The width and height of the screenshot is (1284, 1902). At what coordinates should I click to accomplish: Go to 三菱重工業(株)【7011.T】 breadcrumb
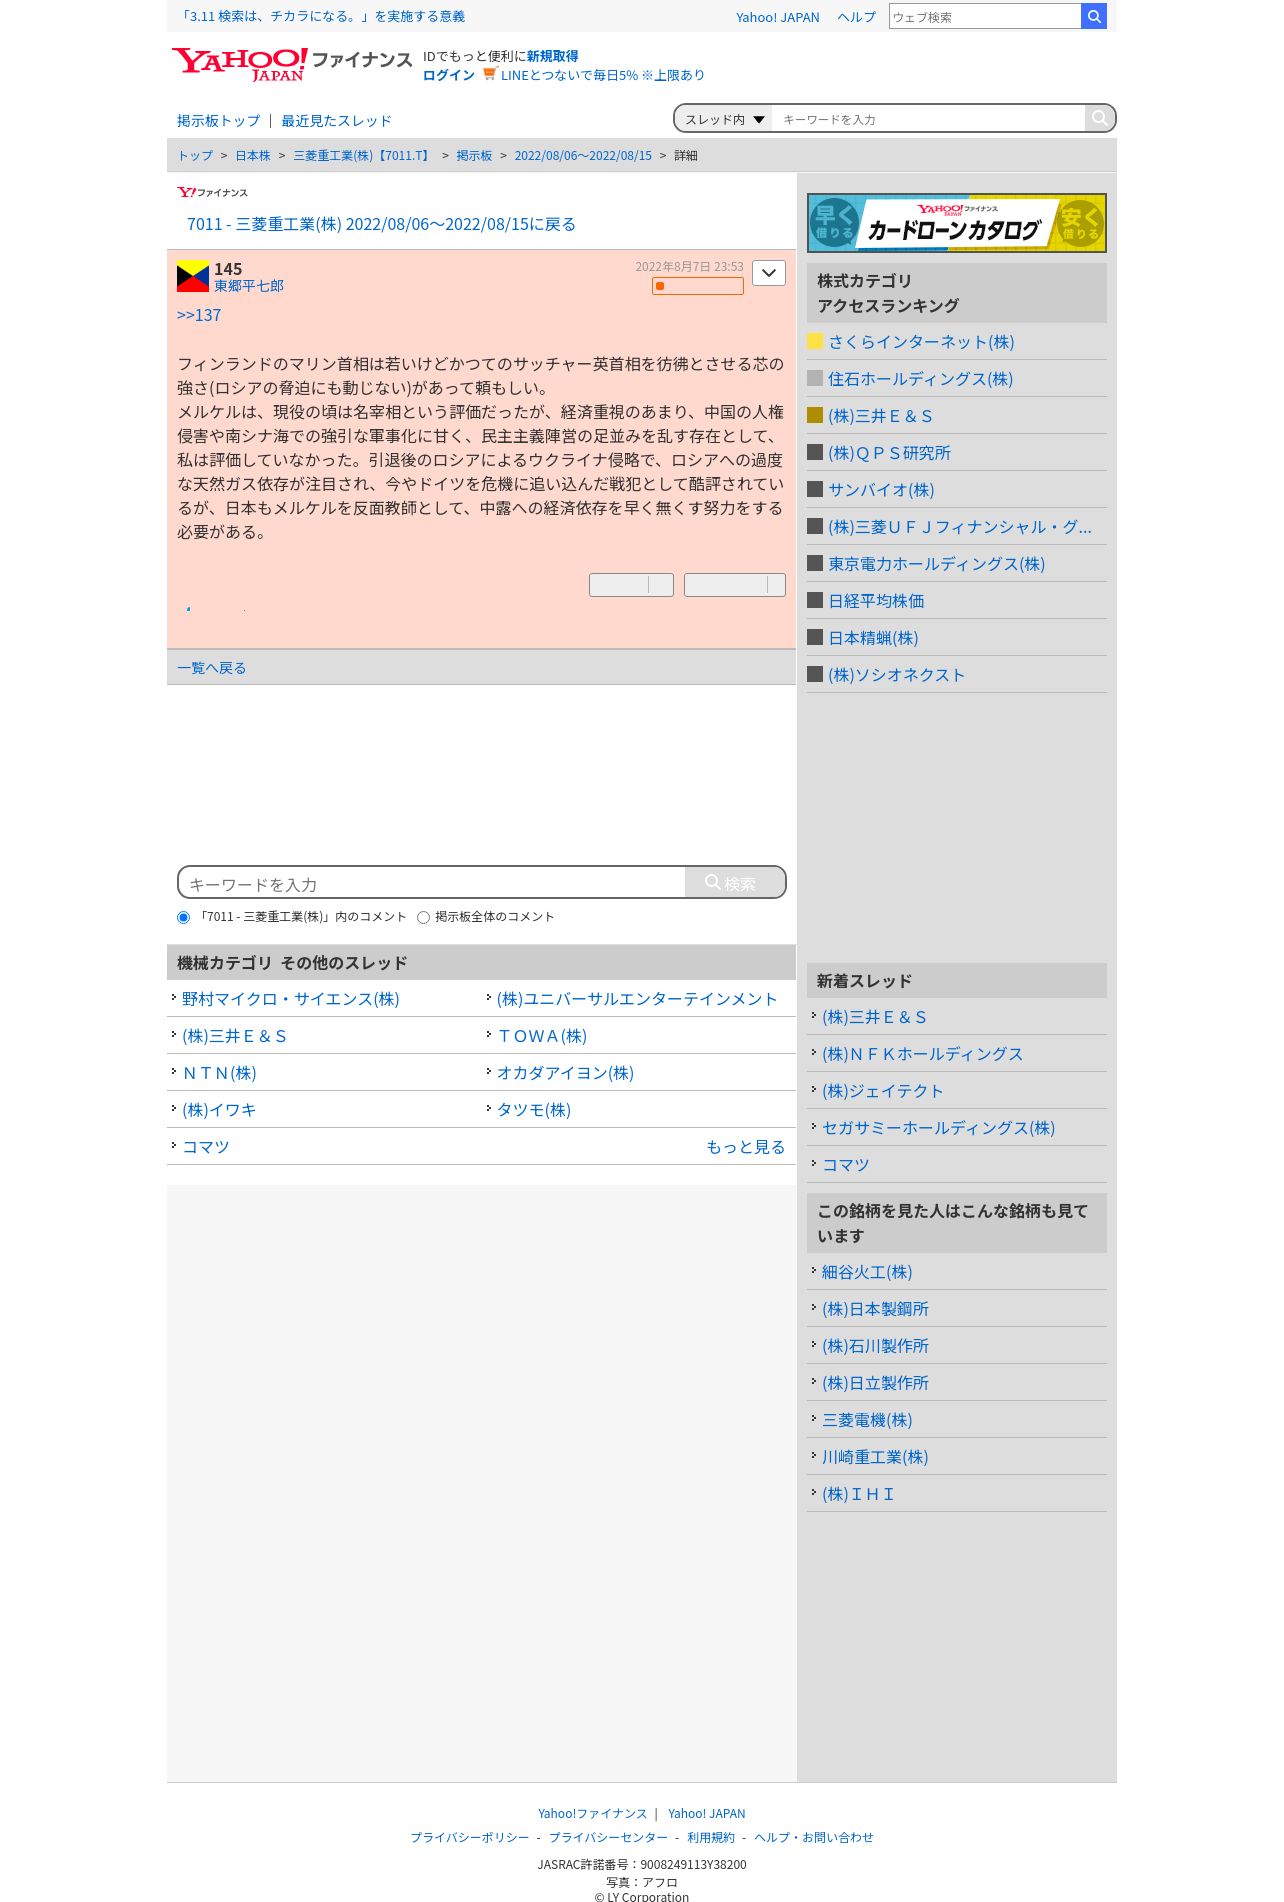[x=363, y=156]
